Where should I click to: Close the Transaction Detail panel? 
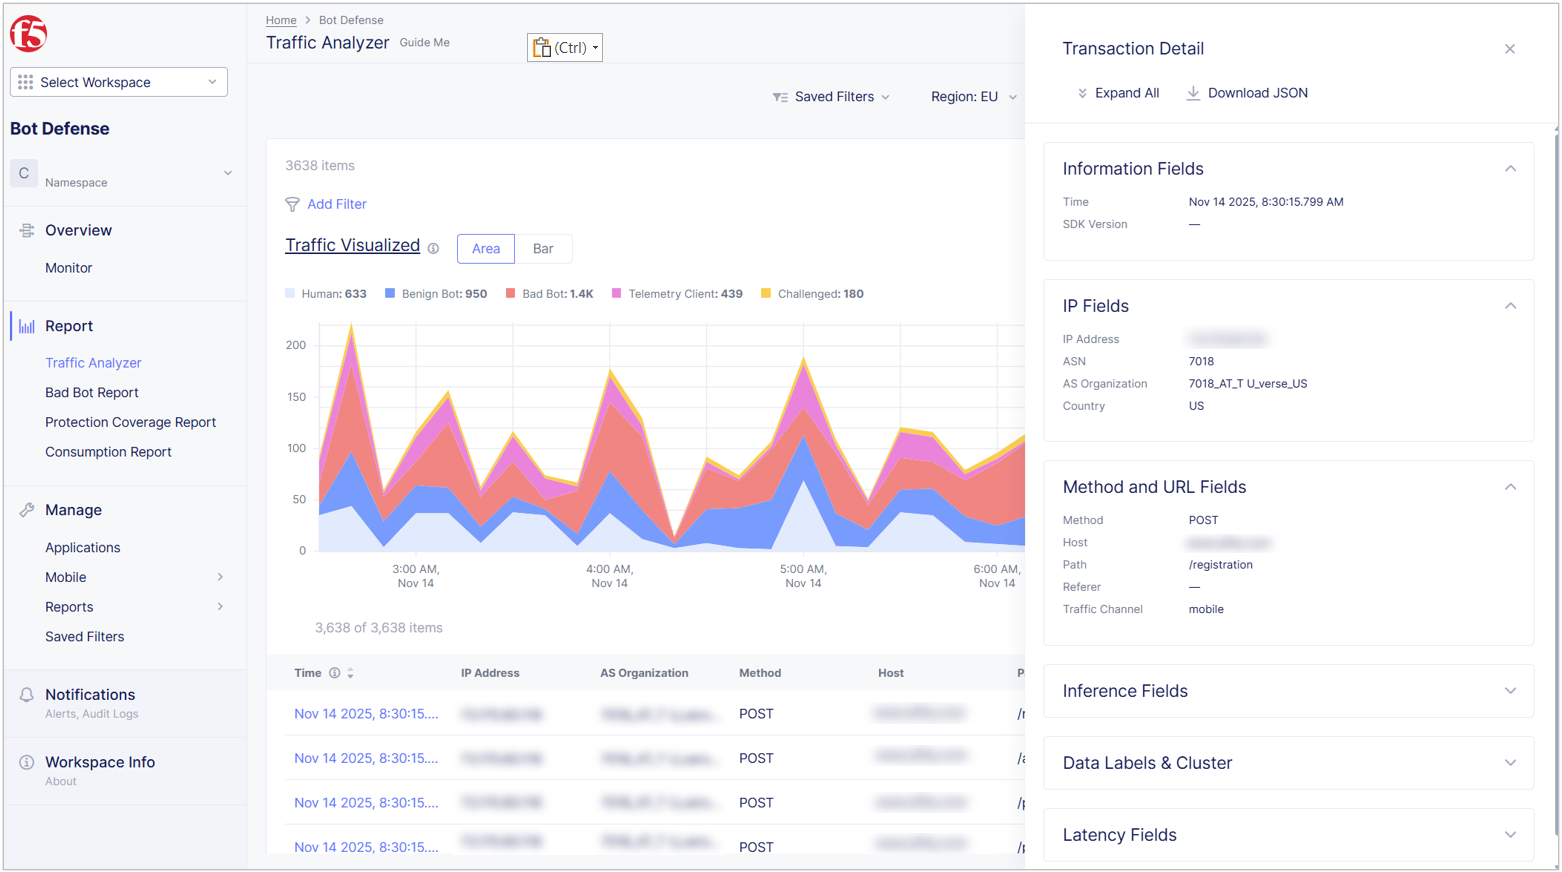click(x=1510, y=49)
